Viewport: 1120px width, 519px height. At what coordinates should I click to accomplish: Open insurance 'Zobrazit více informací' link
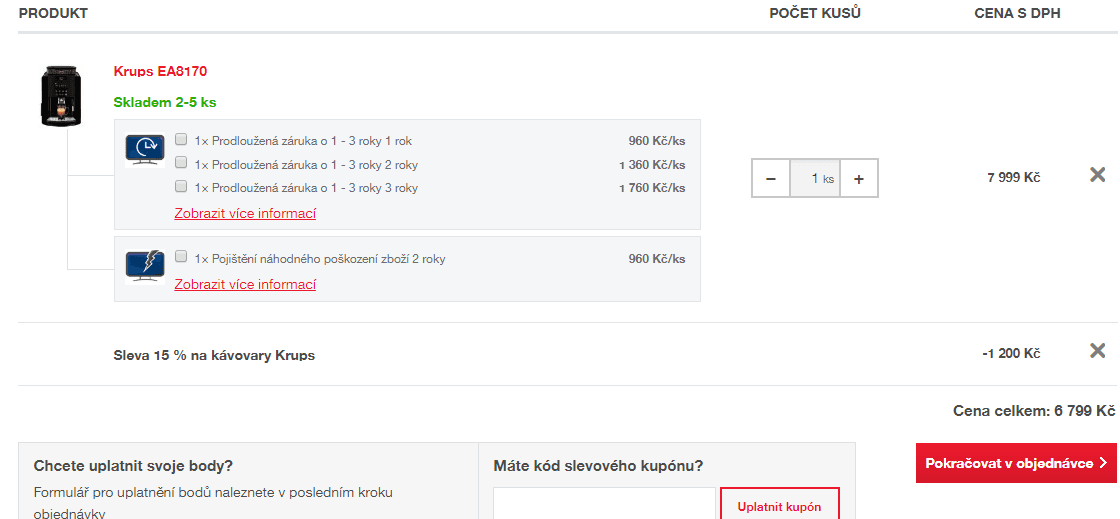coord(245,284)
